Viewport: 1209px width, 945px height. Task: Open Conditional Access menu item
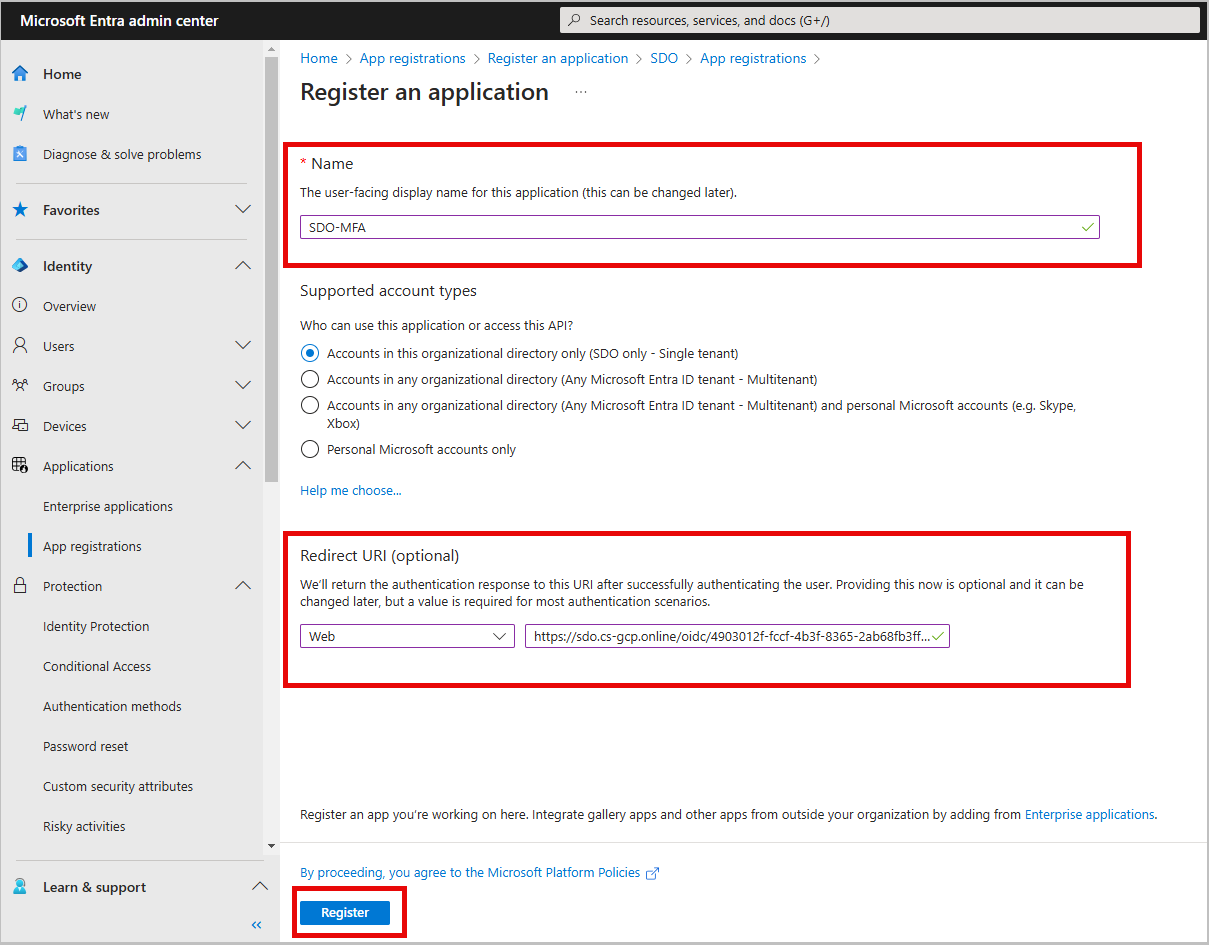click(97, 666)
